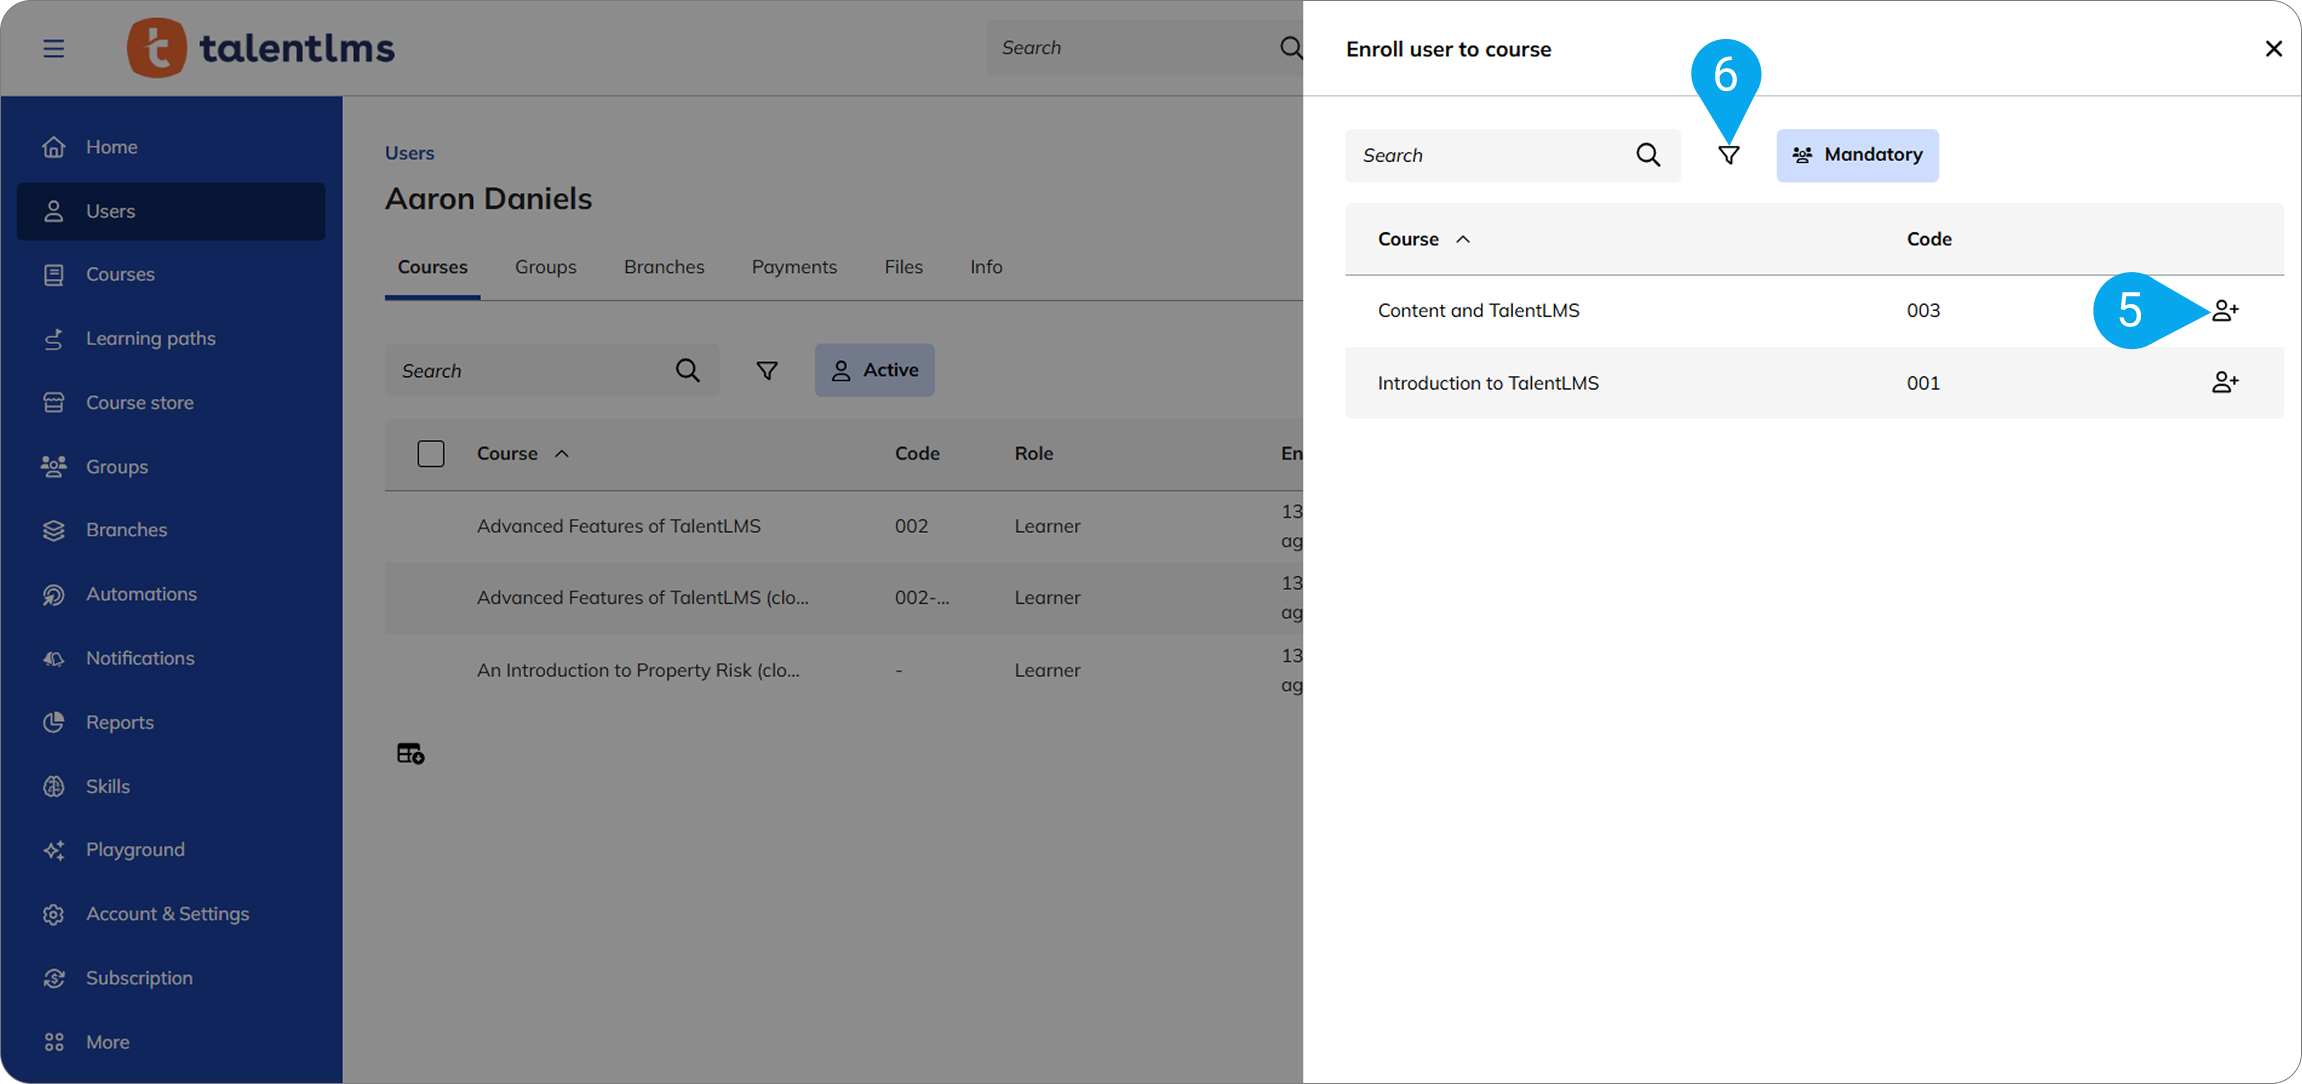
Task: Switch to the Payments tab
Action: 794,267
